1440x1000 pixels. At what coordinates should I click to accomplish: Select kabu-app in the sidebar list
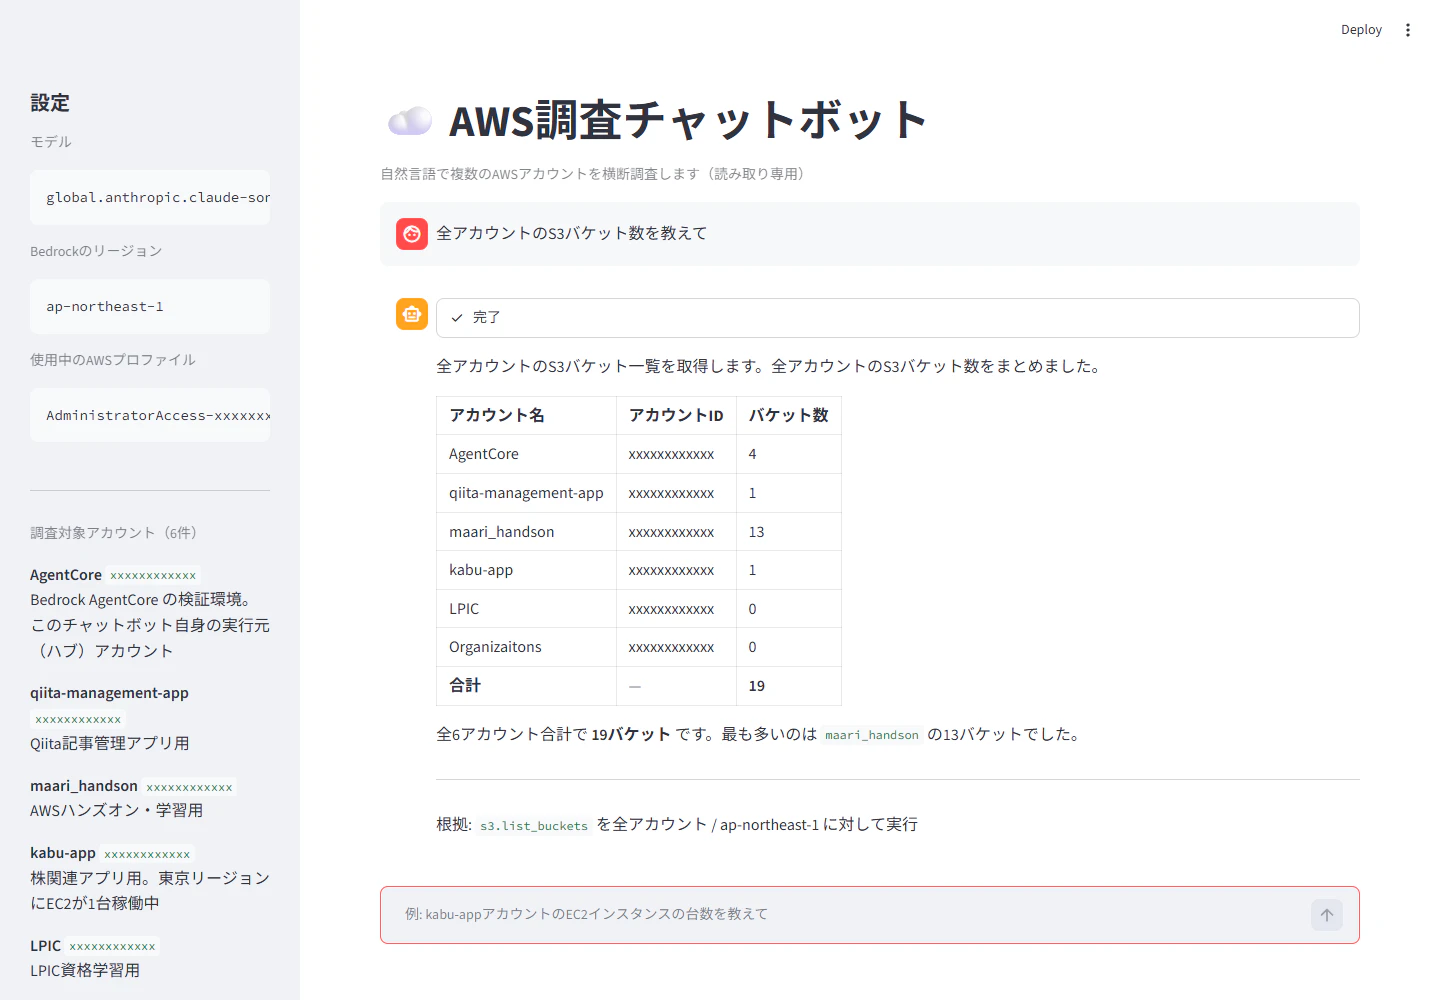pos(63,853)
